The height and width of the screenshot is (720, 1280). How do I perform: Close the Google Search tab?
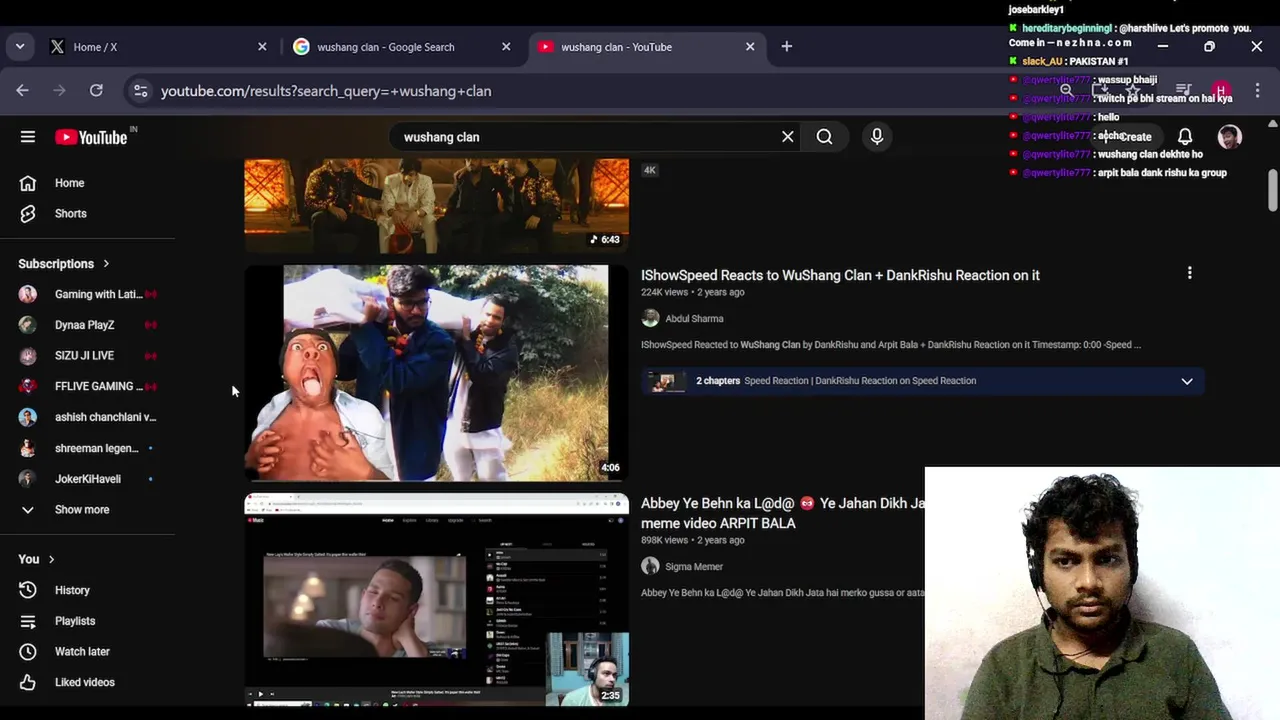(506, 47)
